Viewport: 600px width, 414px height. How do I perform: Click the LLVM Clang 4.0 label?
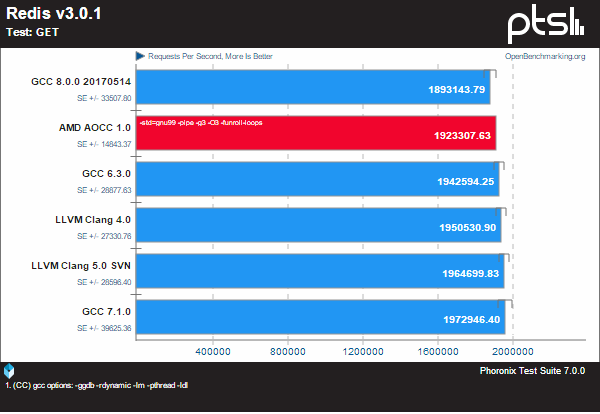(x=93, y=220)
